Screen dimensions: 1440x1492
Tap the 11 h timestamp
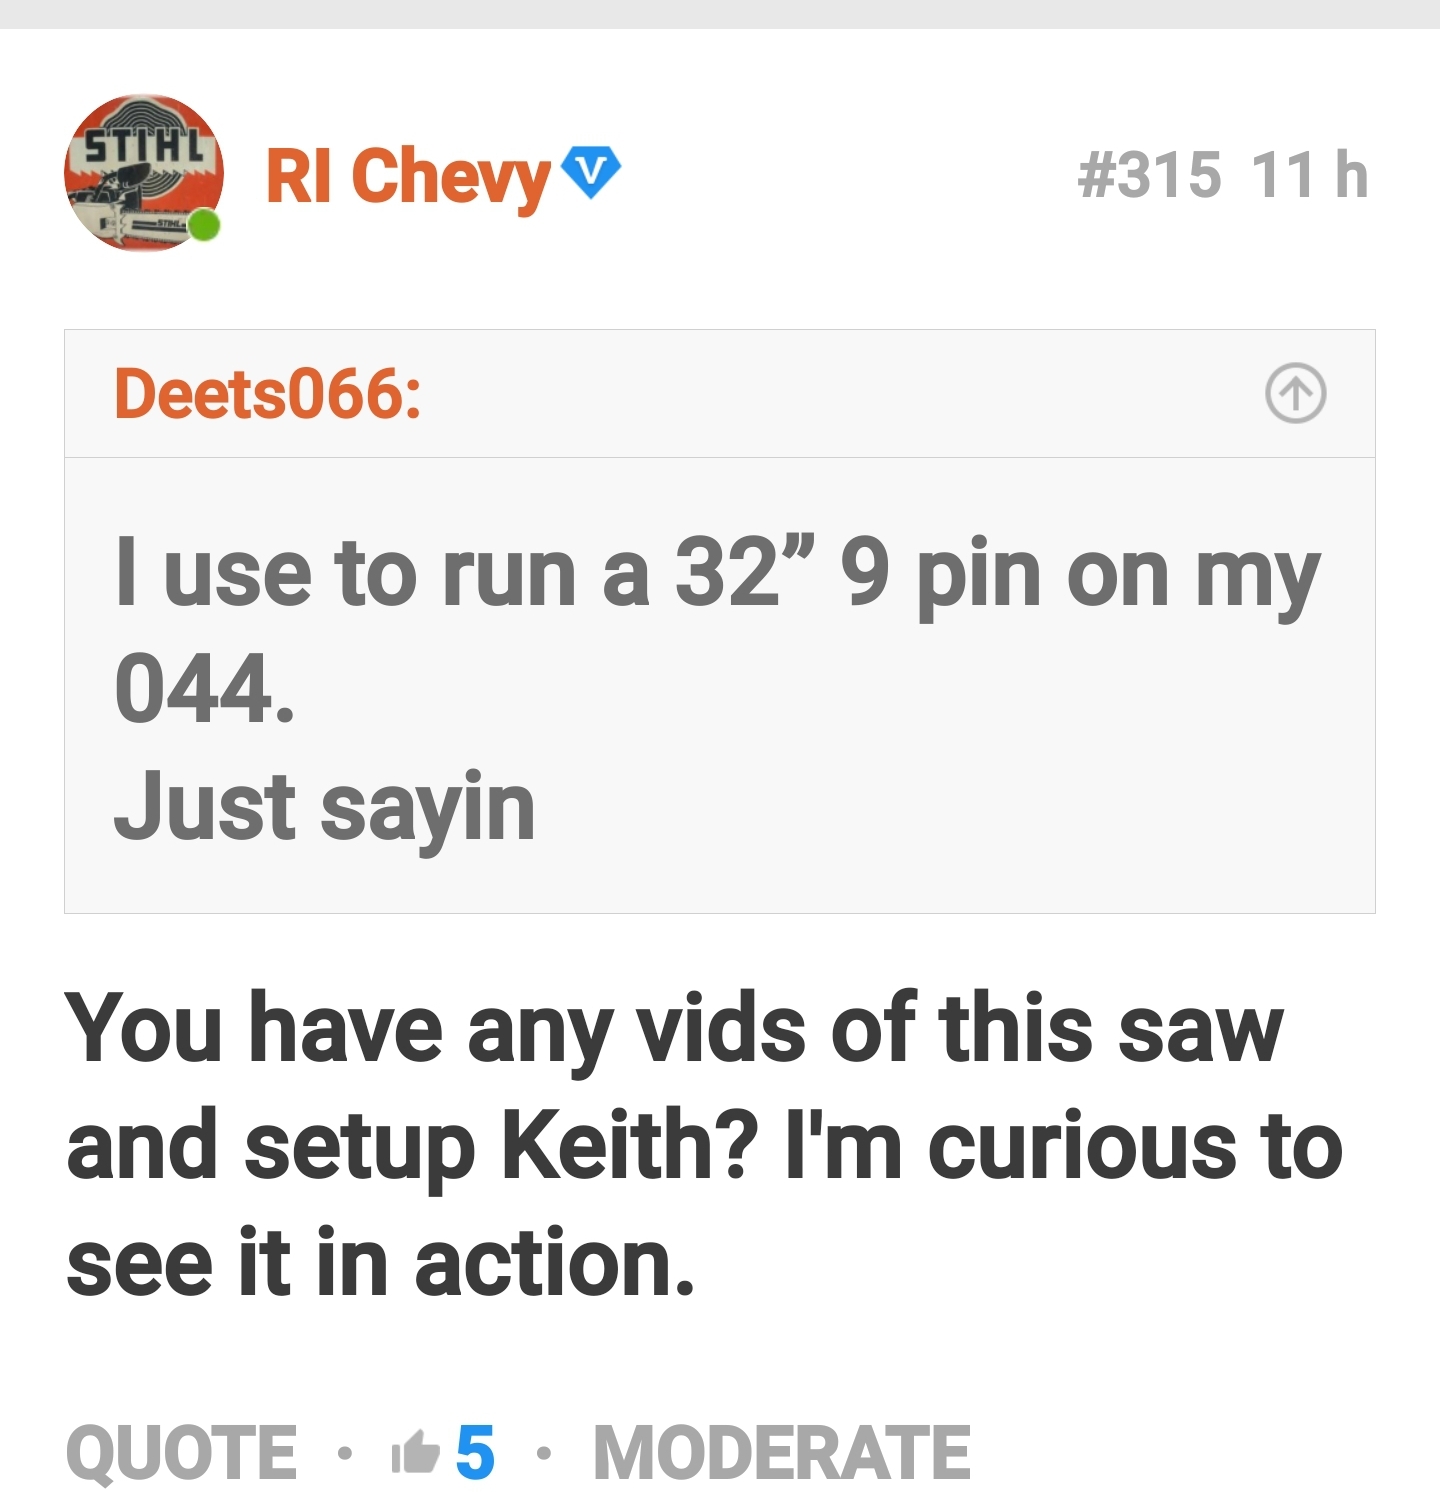click(x=1309, y=175)
